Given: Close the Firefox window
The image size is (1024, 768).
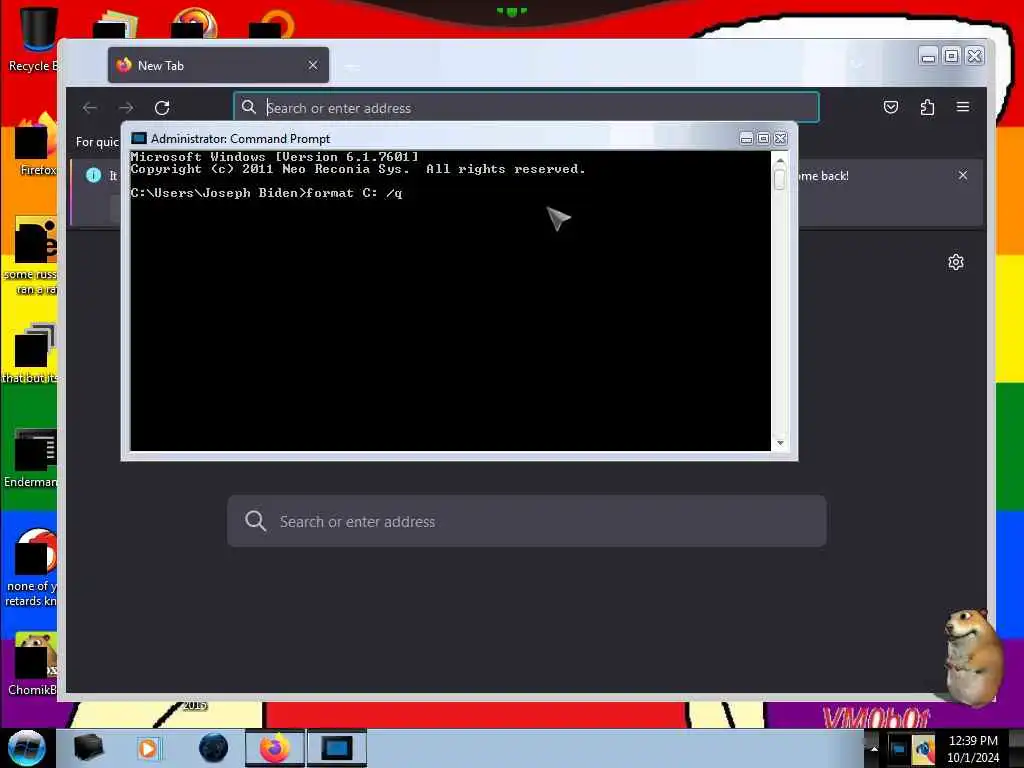Looking at the screenshot, I should coord(974,56).
